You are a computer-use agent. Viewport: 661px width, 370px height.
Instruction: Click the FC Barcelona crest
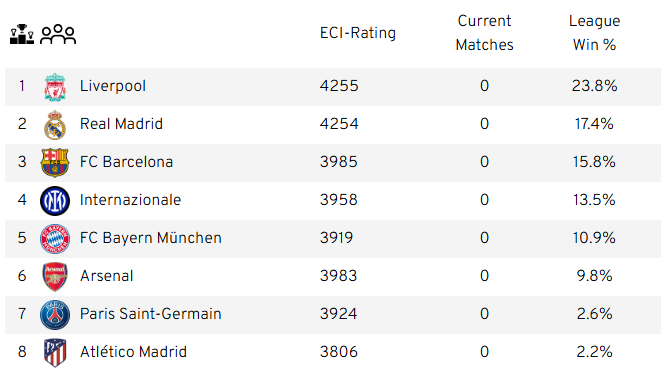pos(55,162)
